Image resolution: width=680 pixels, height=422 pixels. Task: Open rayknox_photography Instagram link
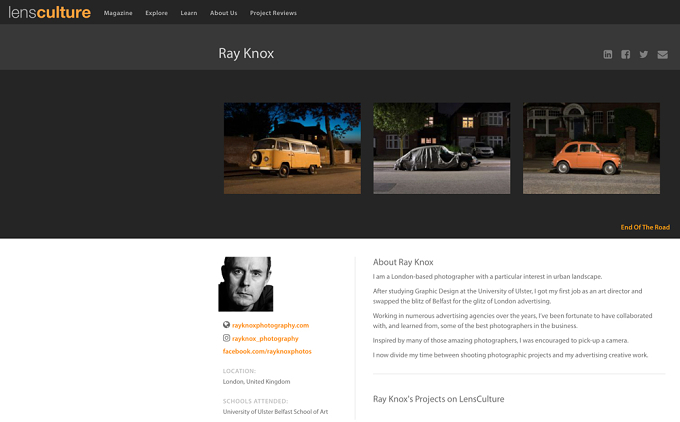(x=265, y=339)
